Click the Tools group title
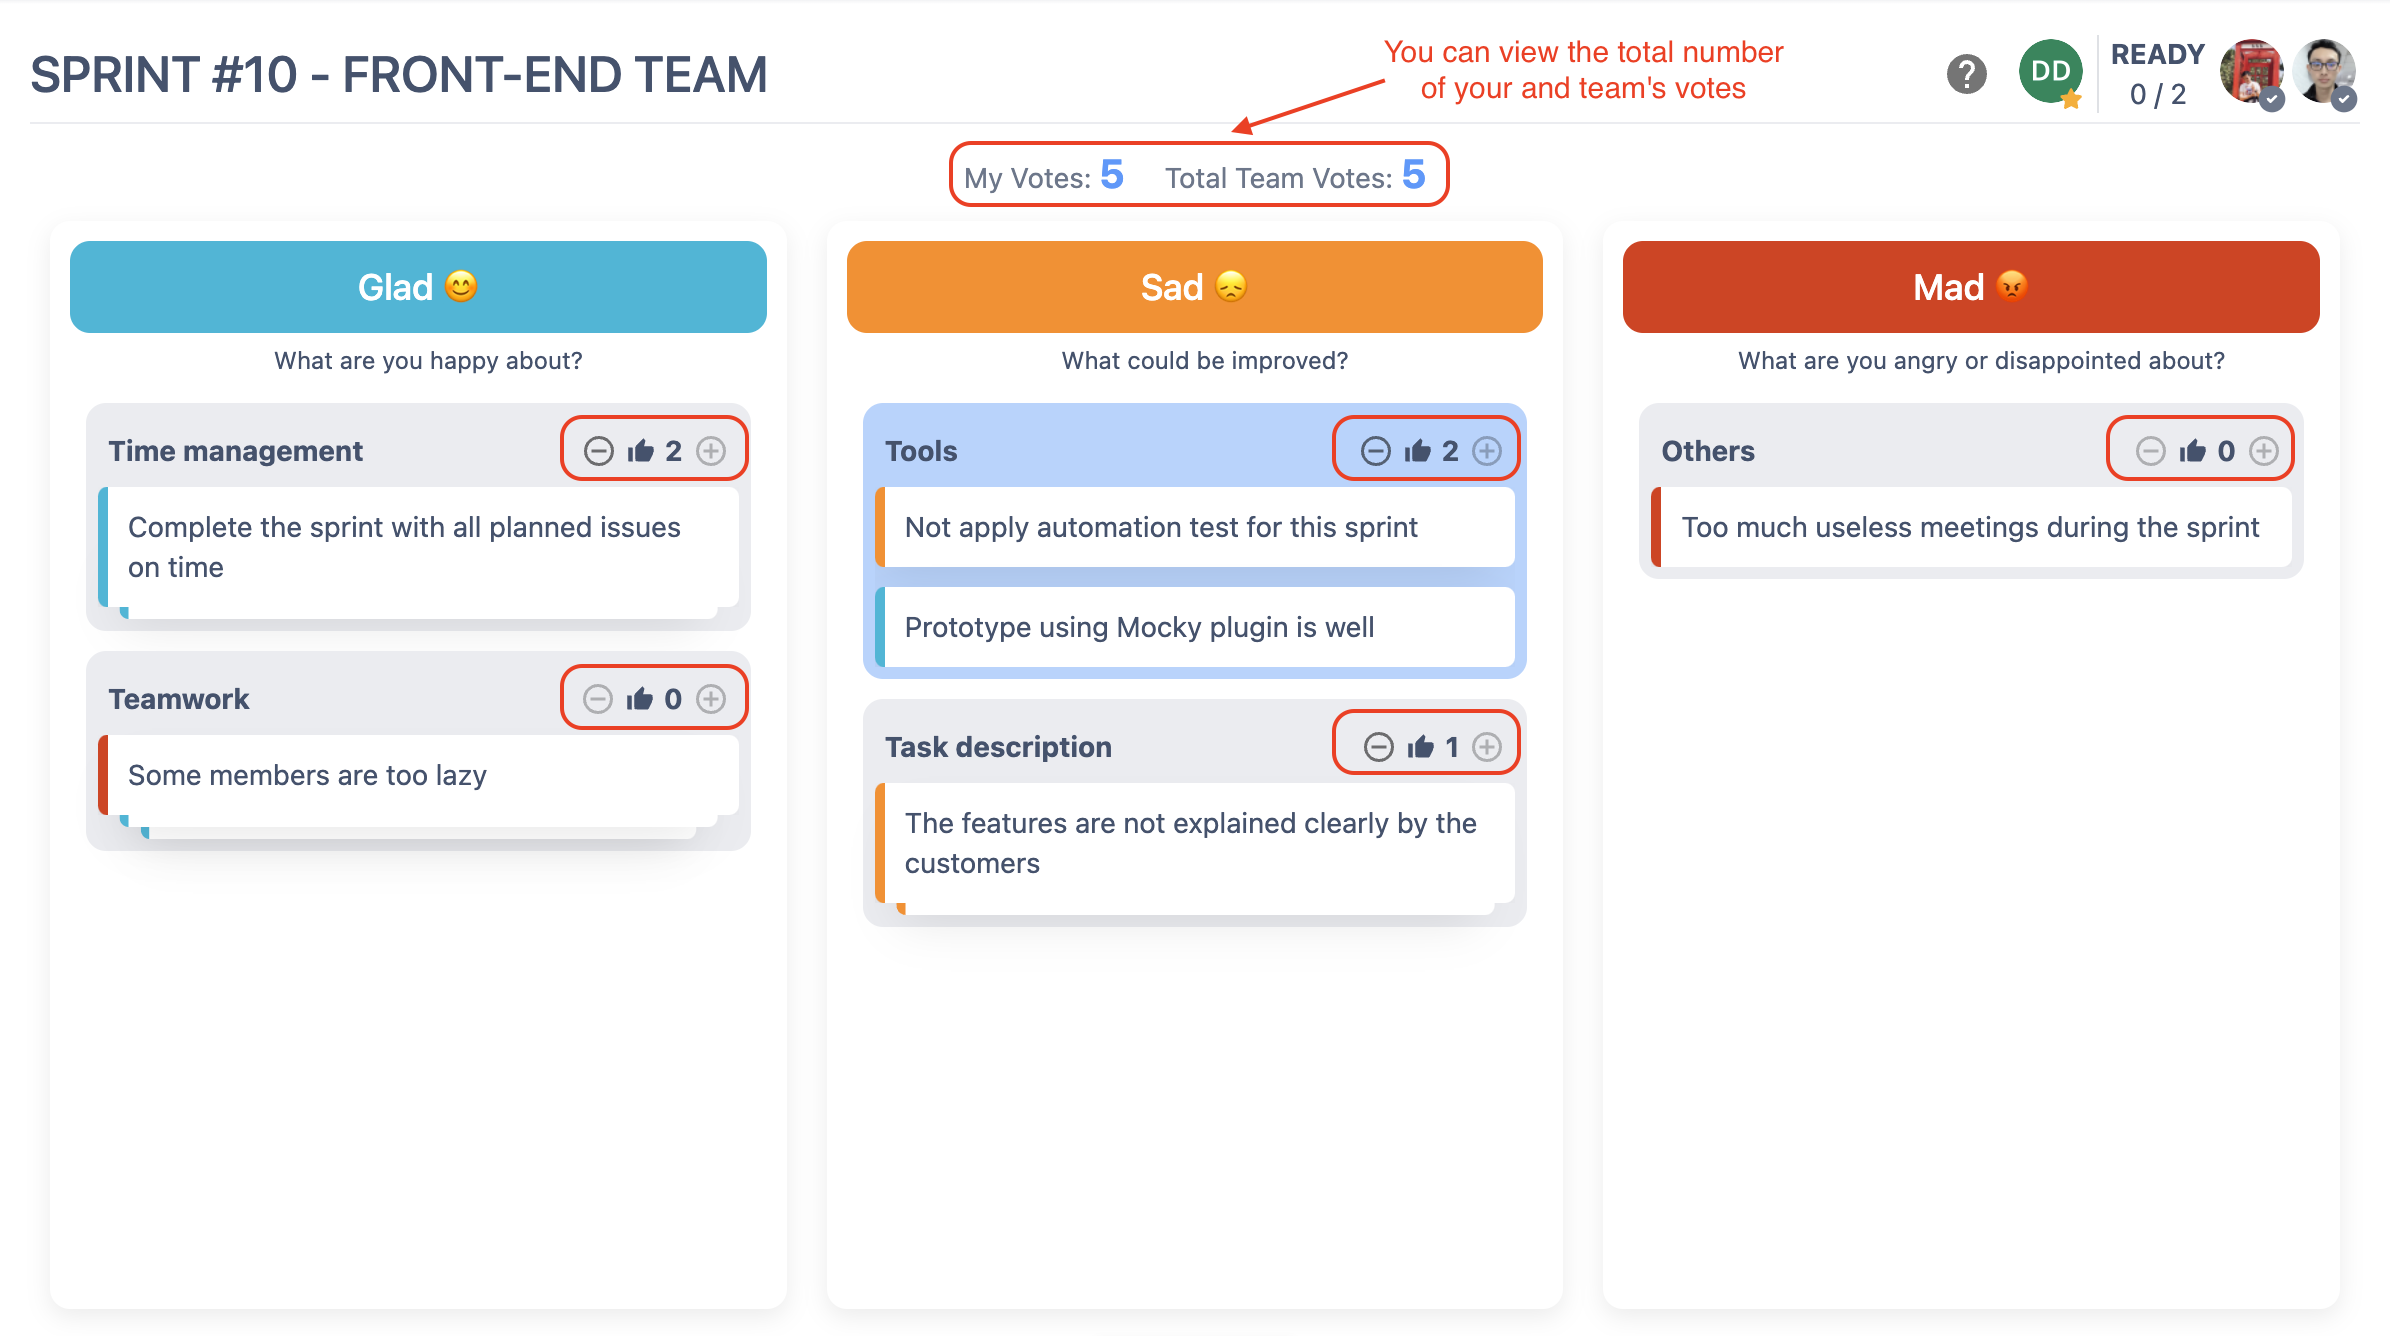 tap(921, 451)
